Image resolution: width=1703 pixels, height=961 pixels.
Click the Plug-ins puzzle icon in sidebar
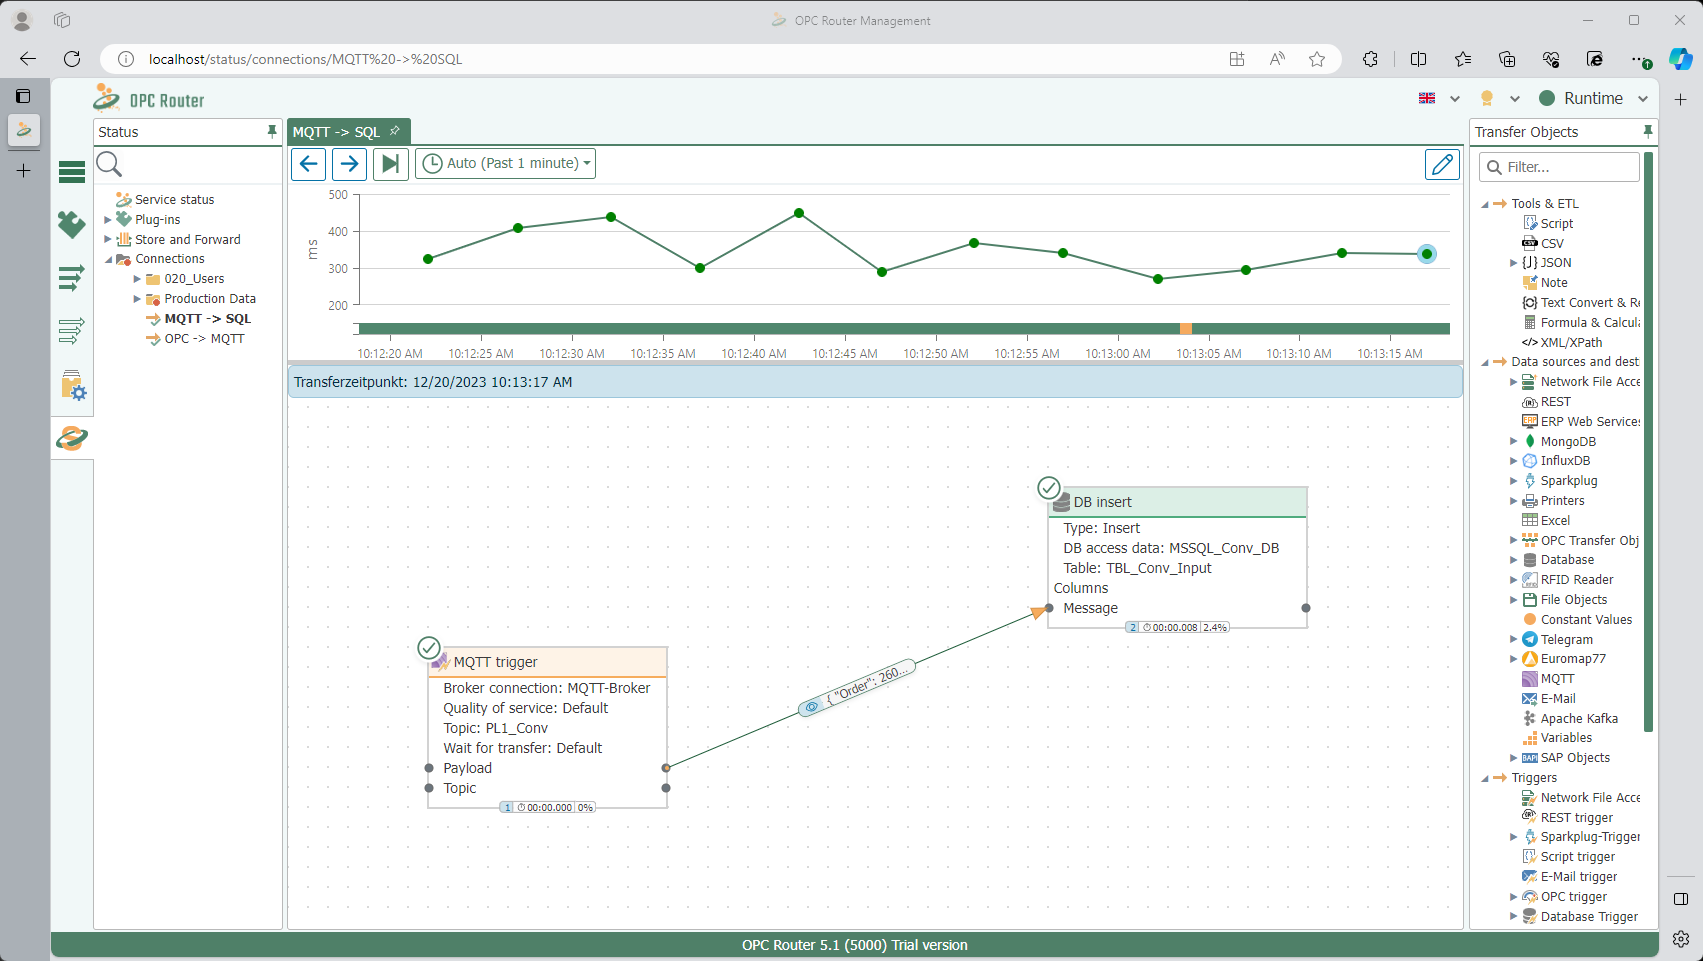[x=71, y=225]
